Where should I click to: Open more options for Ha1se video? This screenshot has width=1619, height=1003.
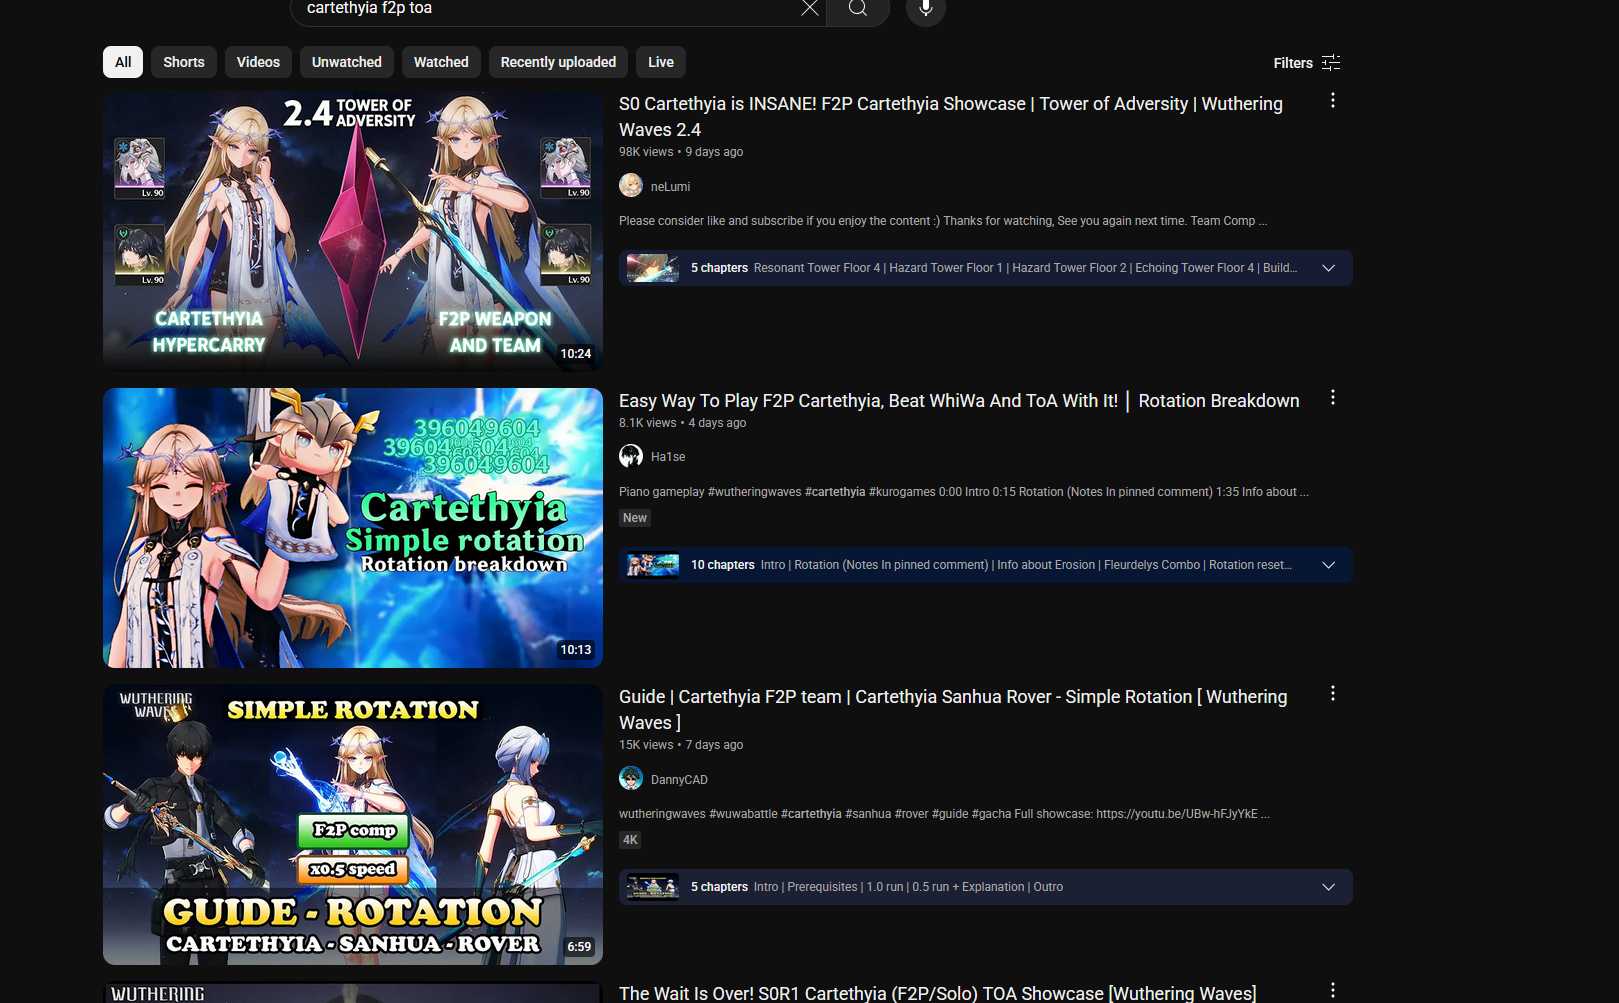point(1333,398)
